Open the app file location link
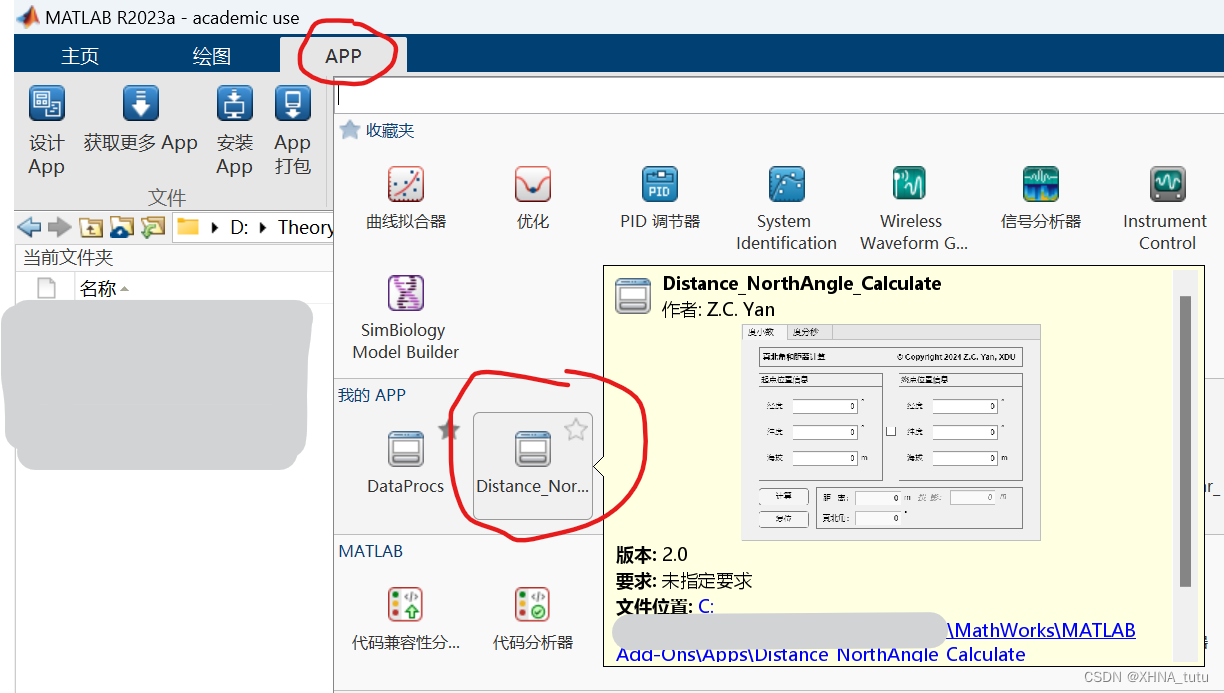Screen dimensions: 1224x693 [x=875, y=631]
